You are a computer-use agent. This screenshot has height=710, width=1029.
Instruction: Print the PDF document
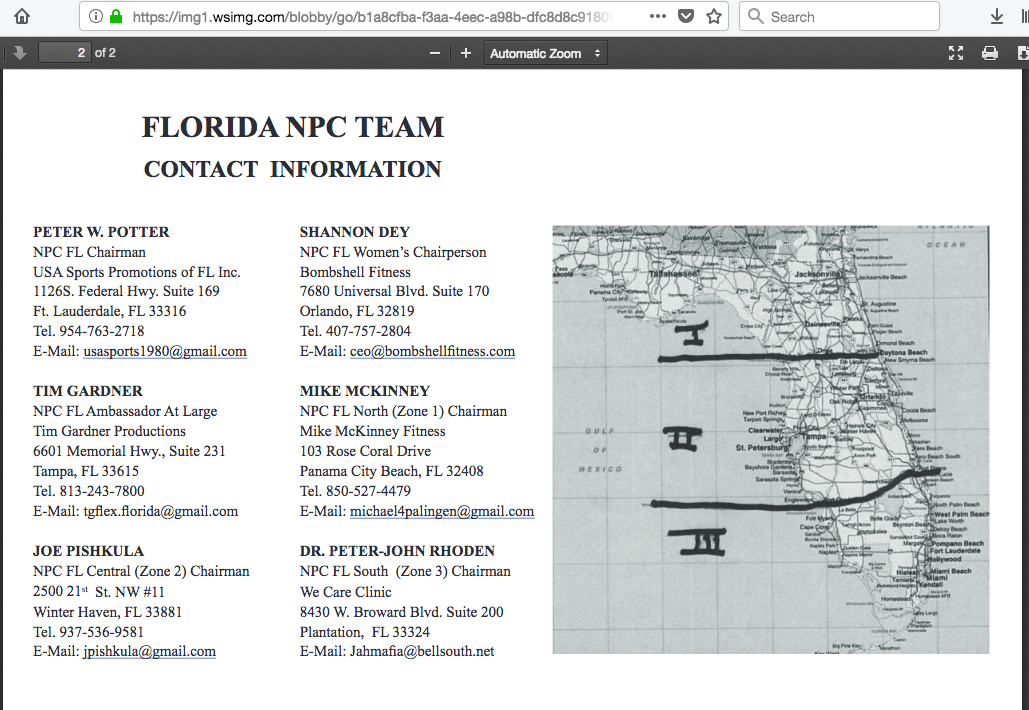pos(990,53)
